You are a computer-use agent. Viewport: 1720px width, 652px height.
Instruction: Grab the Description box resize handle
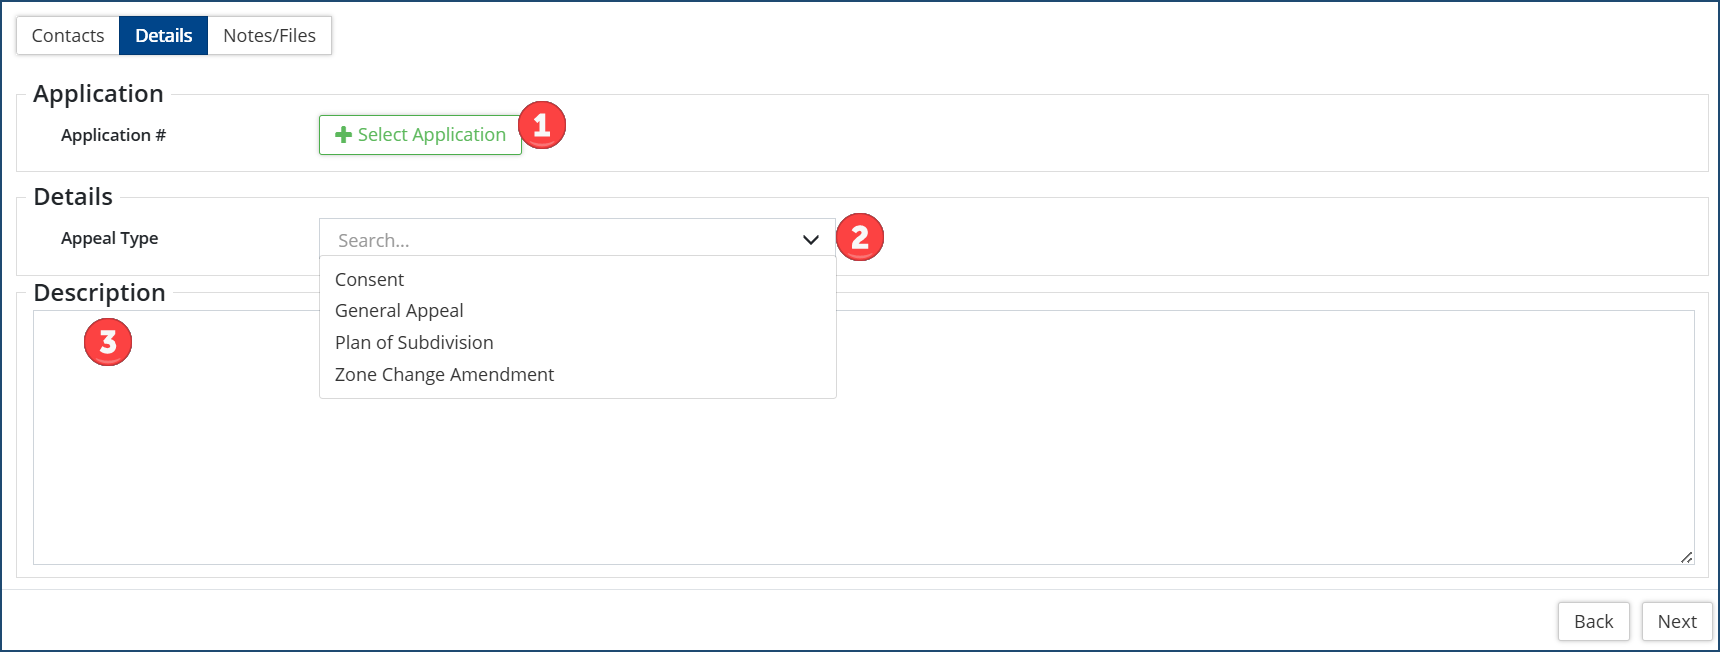[x=1686, y=557]
